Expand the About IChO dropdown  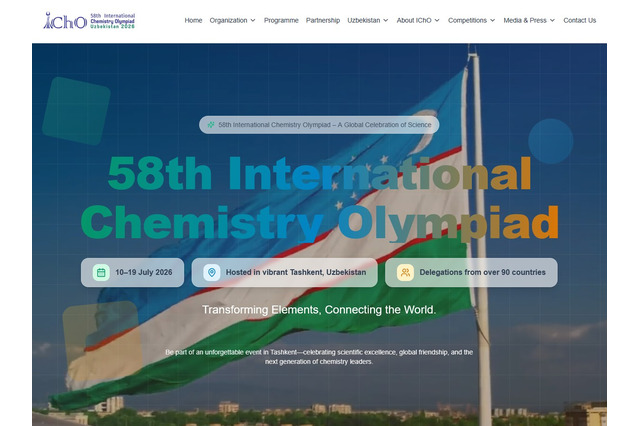[419, 20]
